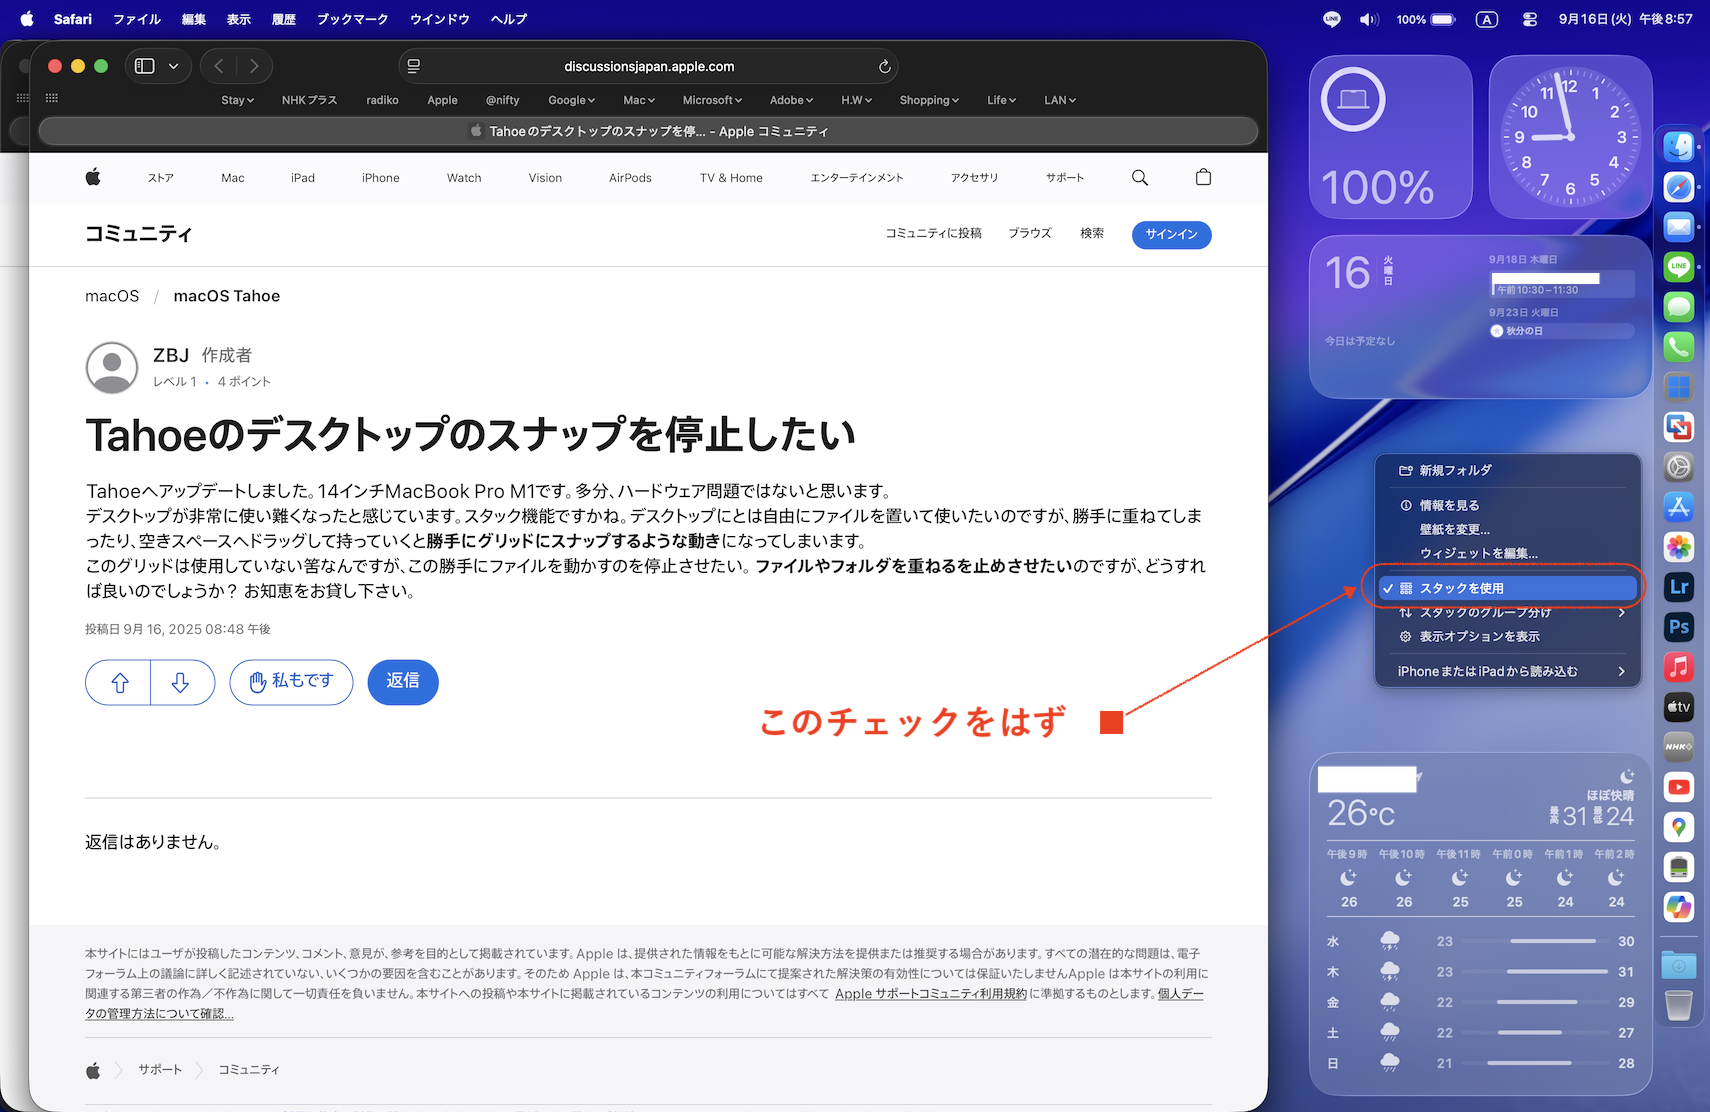1710x1112 pixels.
Task: Choose 壁紙を変更... from the context menu
Action: point(1508,529)
